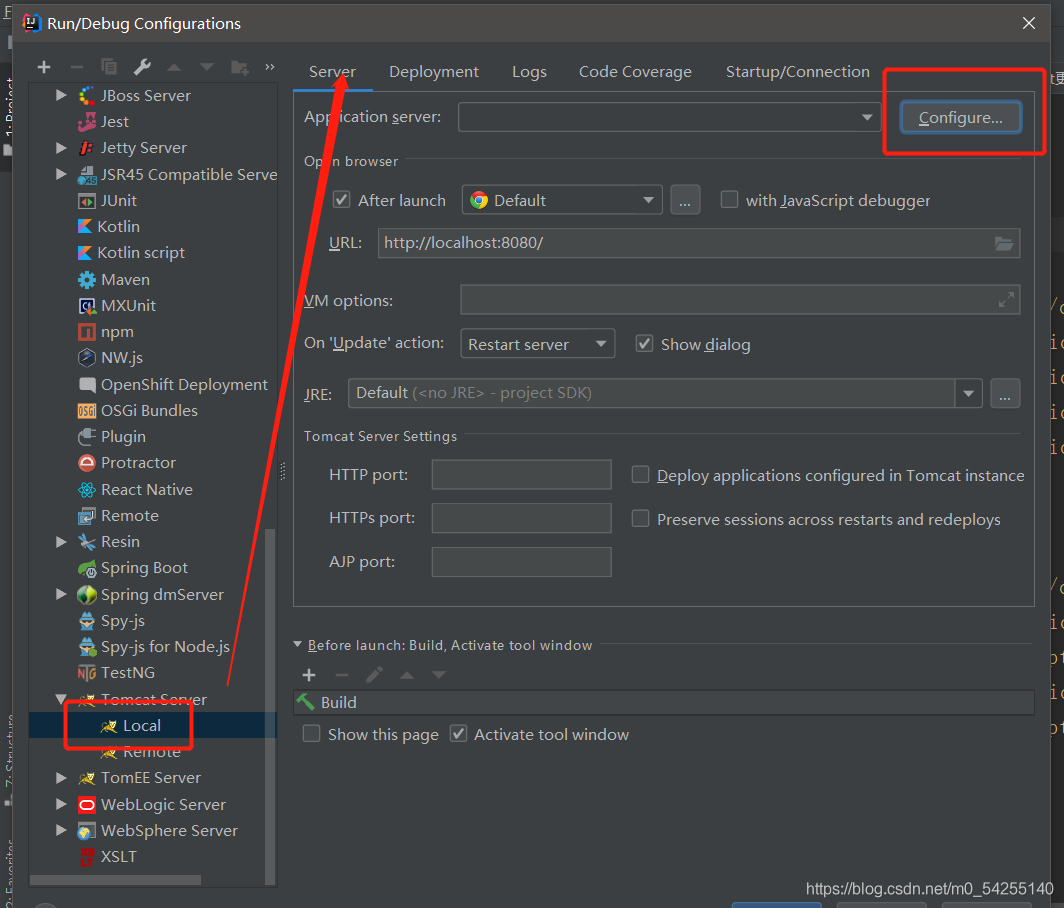Expand WebLogic Server node
This screenshot has height=908, width=1064.
[61, 804]
